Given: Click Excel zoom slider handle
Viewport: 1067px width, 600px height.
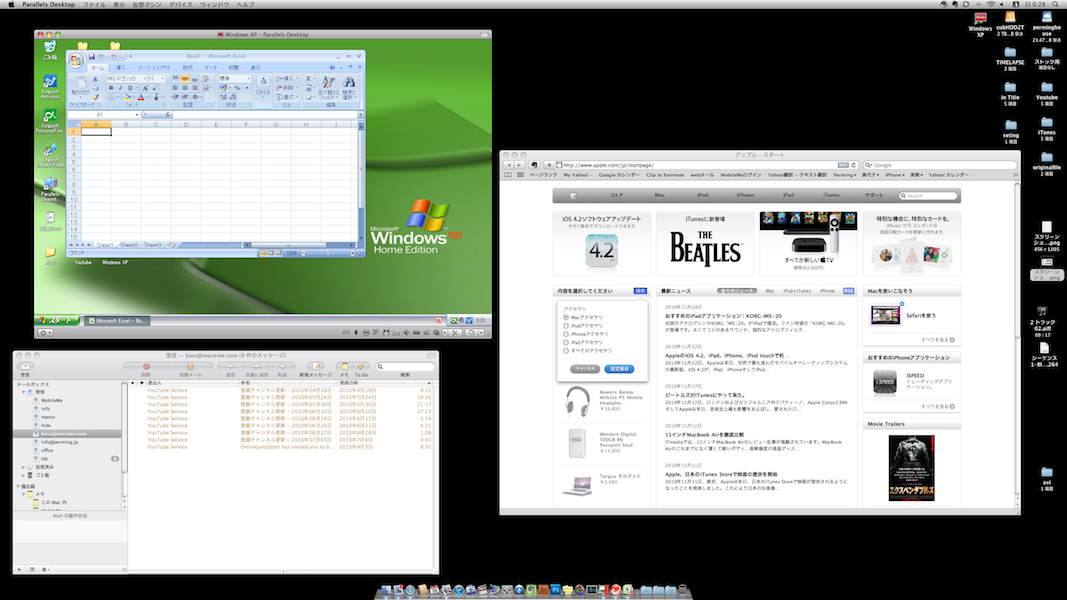Looking at the screenshot, I should [328, 253].
